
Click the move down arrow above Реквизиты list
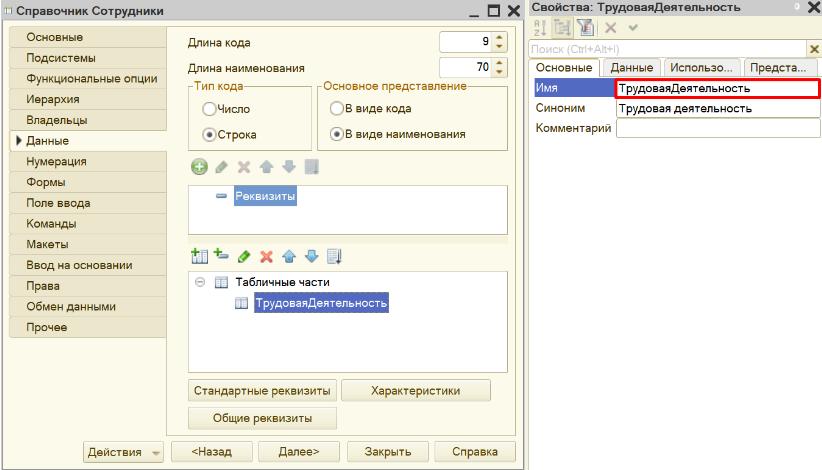click(x=289, y=167)
